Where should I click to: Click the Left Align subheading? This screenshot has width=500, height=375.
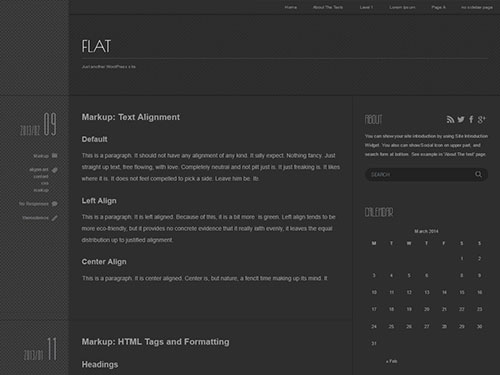99,201
